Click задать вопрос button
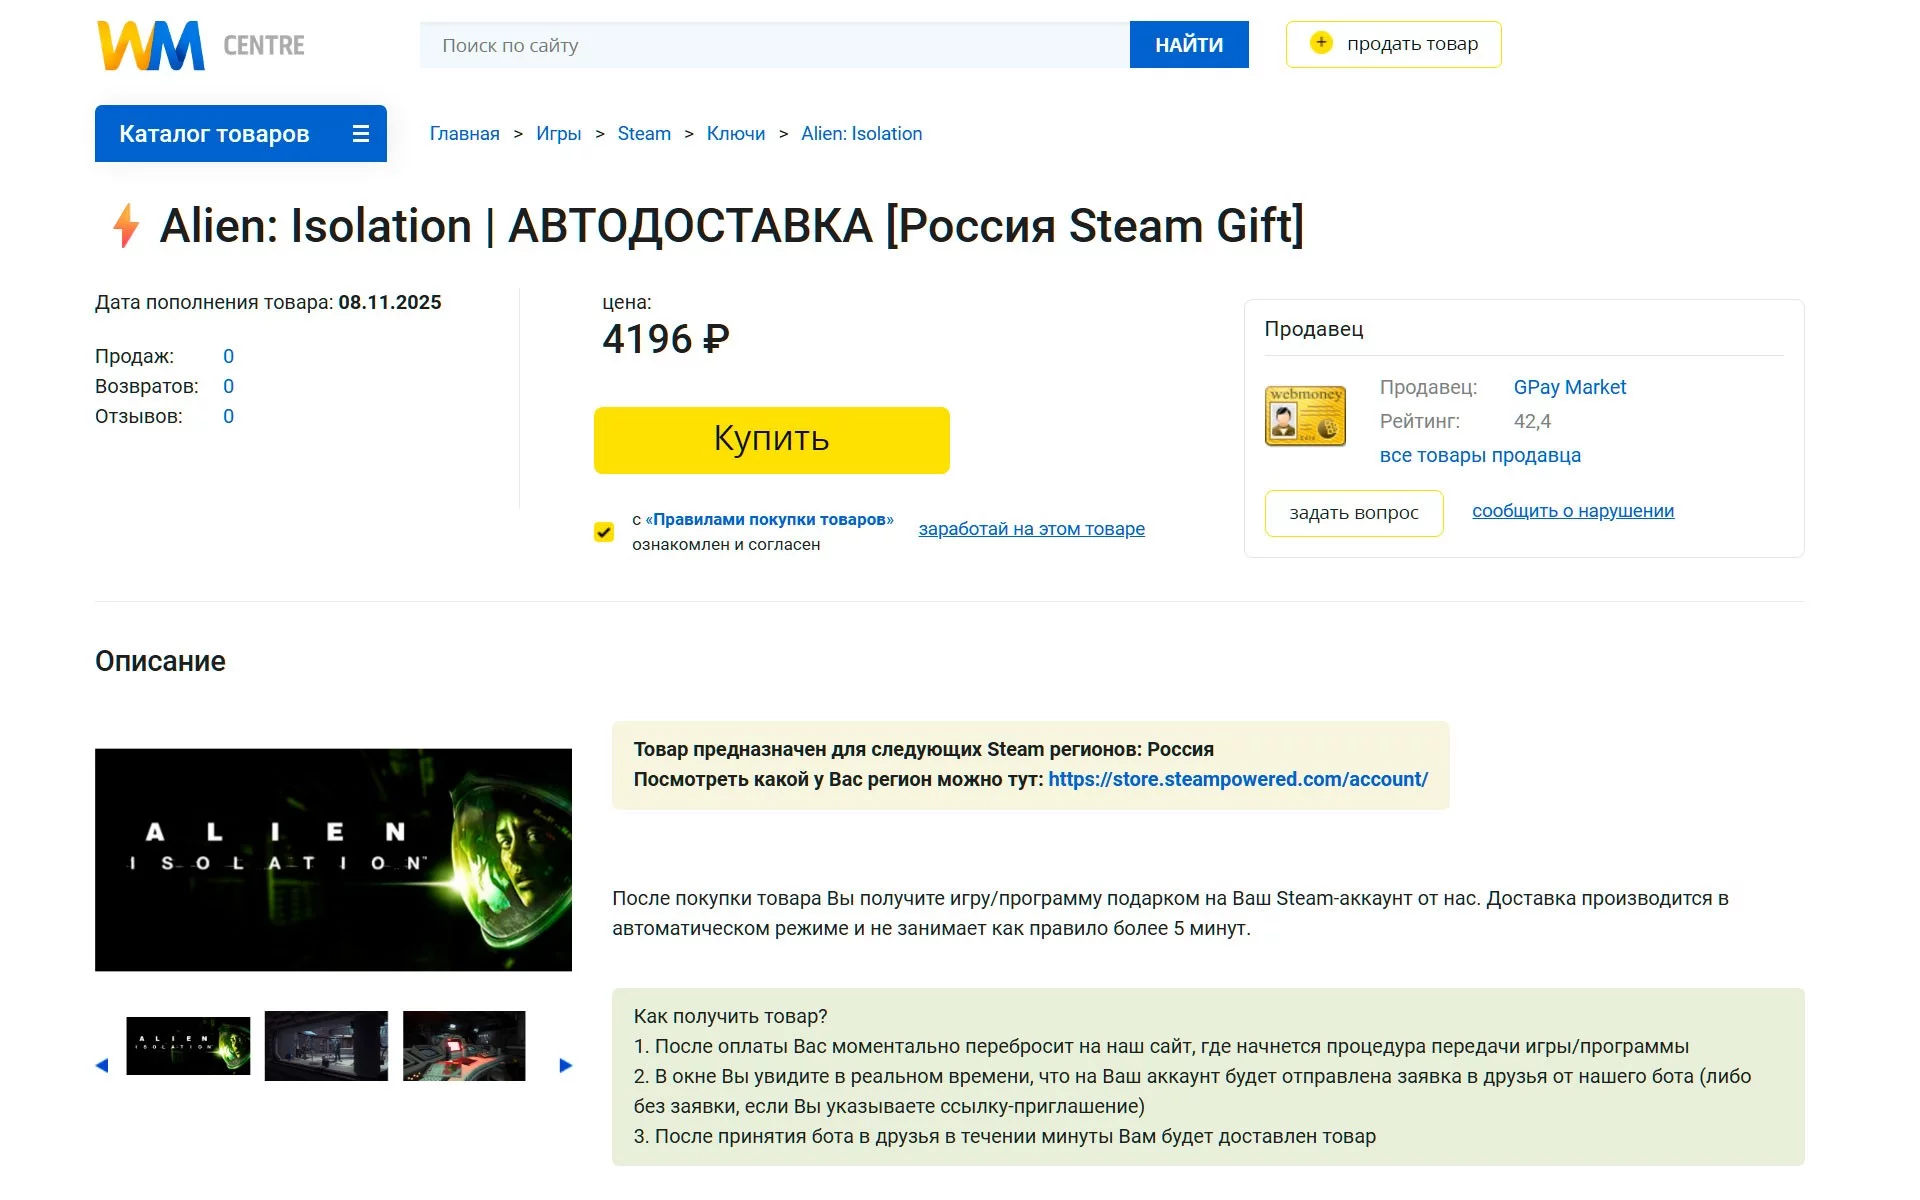The height and width of the screenshot is (1200, 1920). [1353, 513]
